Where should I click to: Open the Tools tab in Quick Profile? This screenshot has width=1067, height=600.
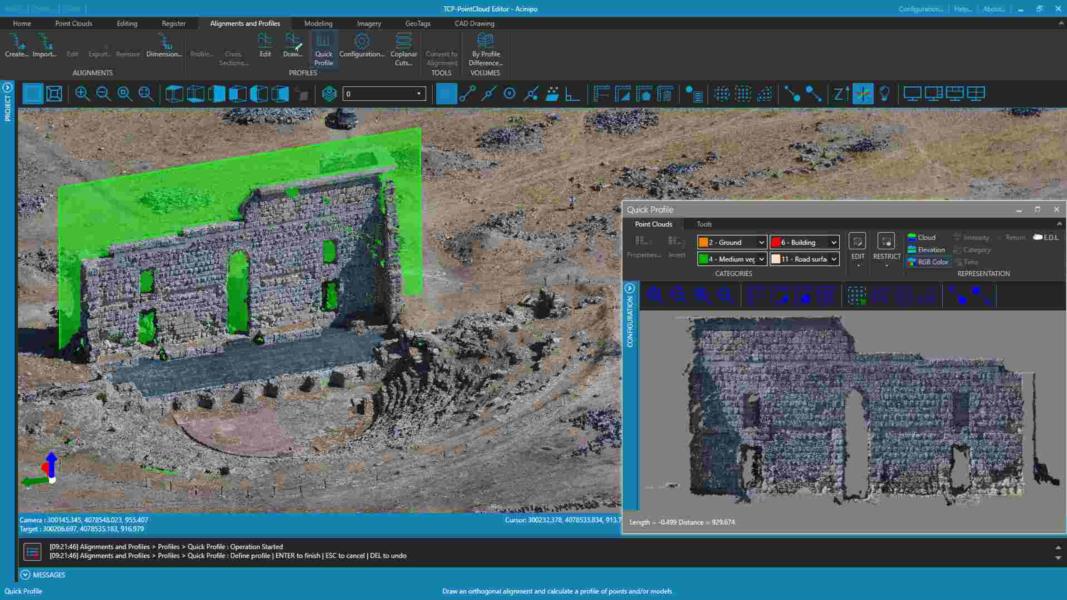coord(704,224)
